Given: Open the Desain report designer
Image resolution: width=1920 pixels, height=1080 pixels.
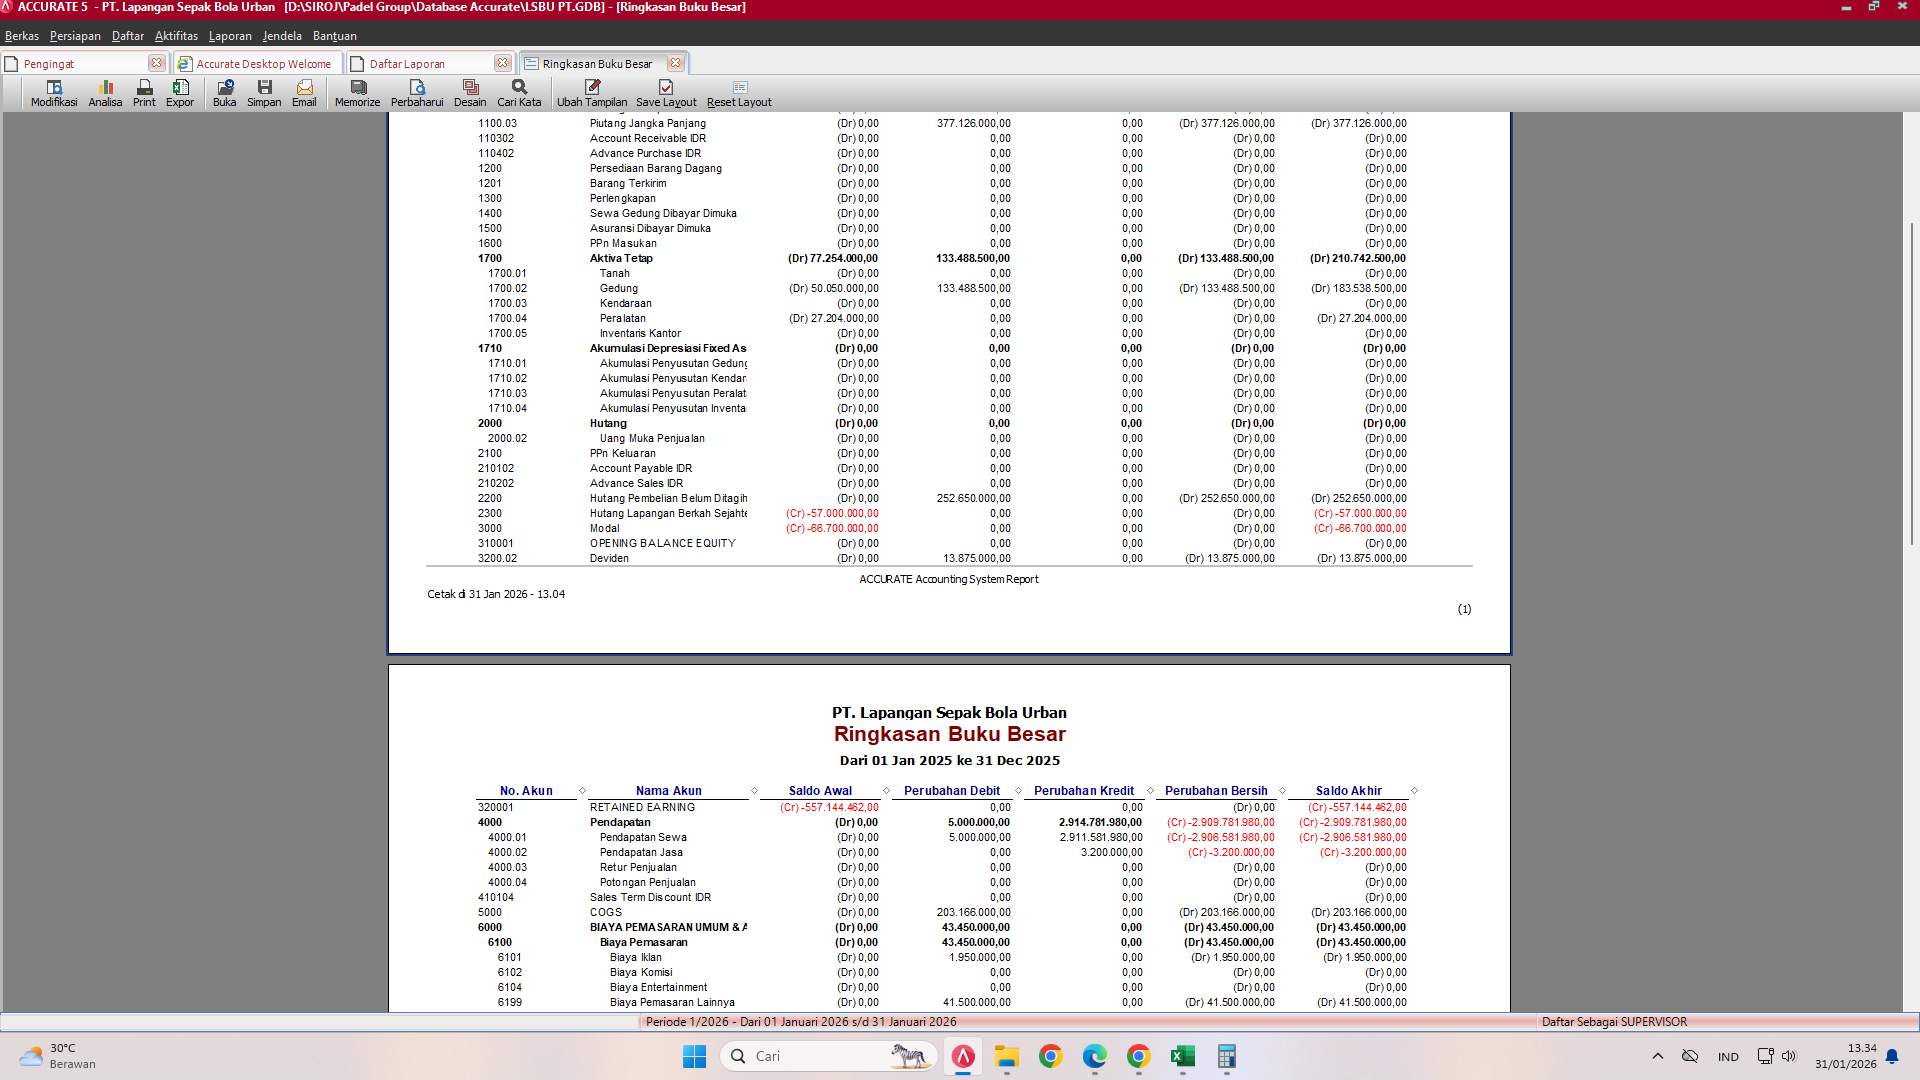Looking at the screenshot, I should (x=471, y=92).
